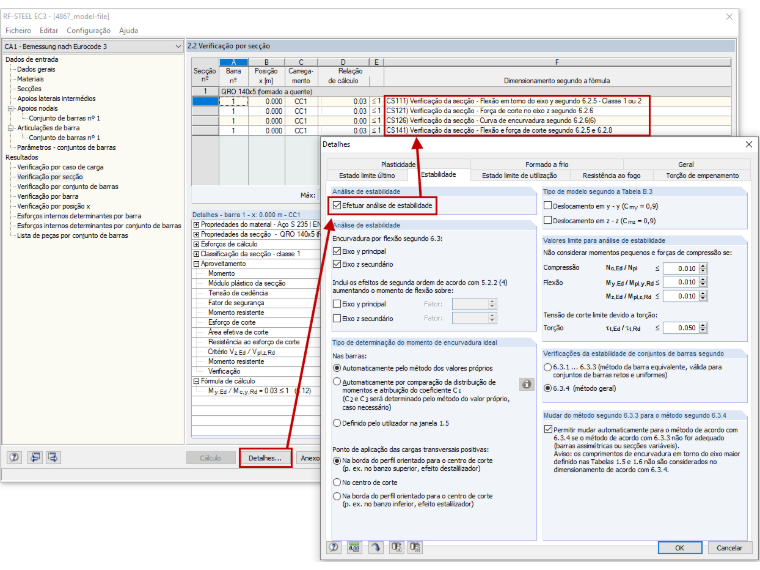Switch to the 'Estado limite último' tab
Screen dimensions: 760x570
coord(367,175)
